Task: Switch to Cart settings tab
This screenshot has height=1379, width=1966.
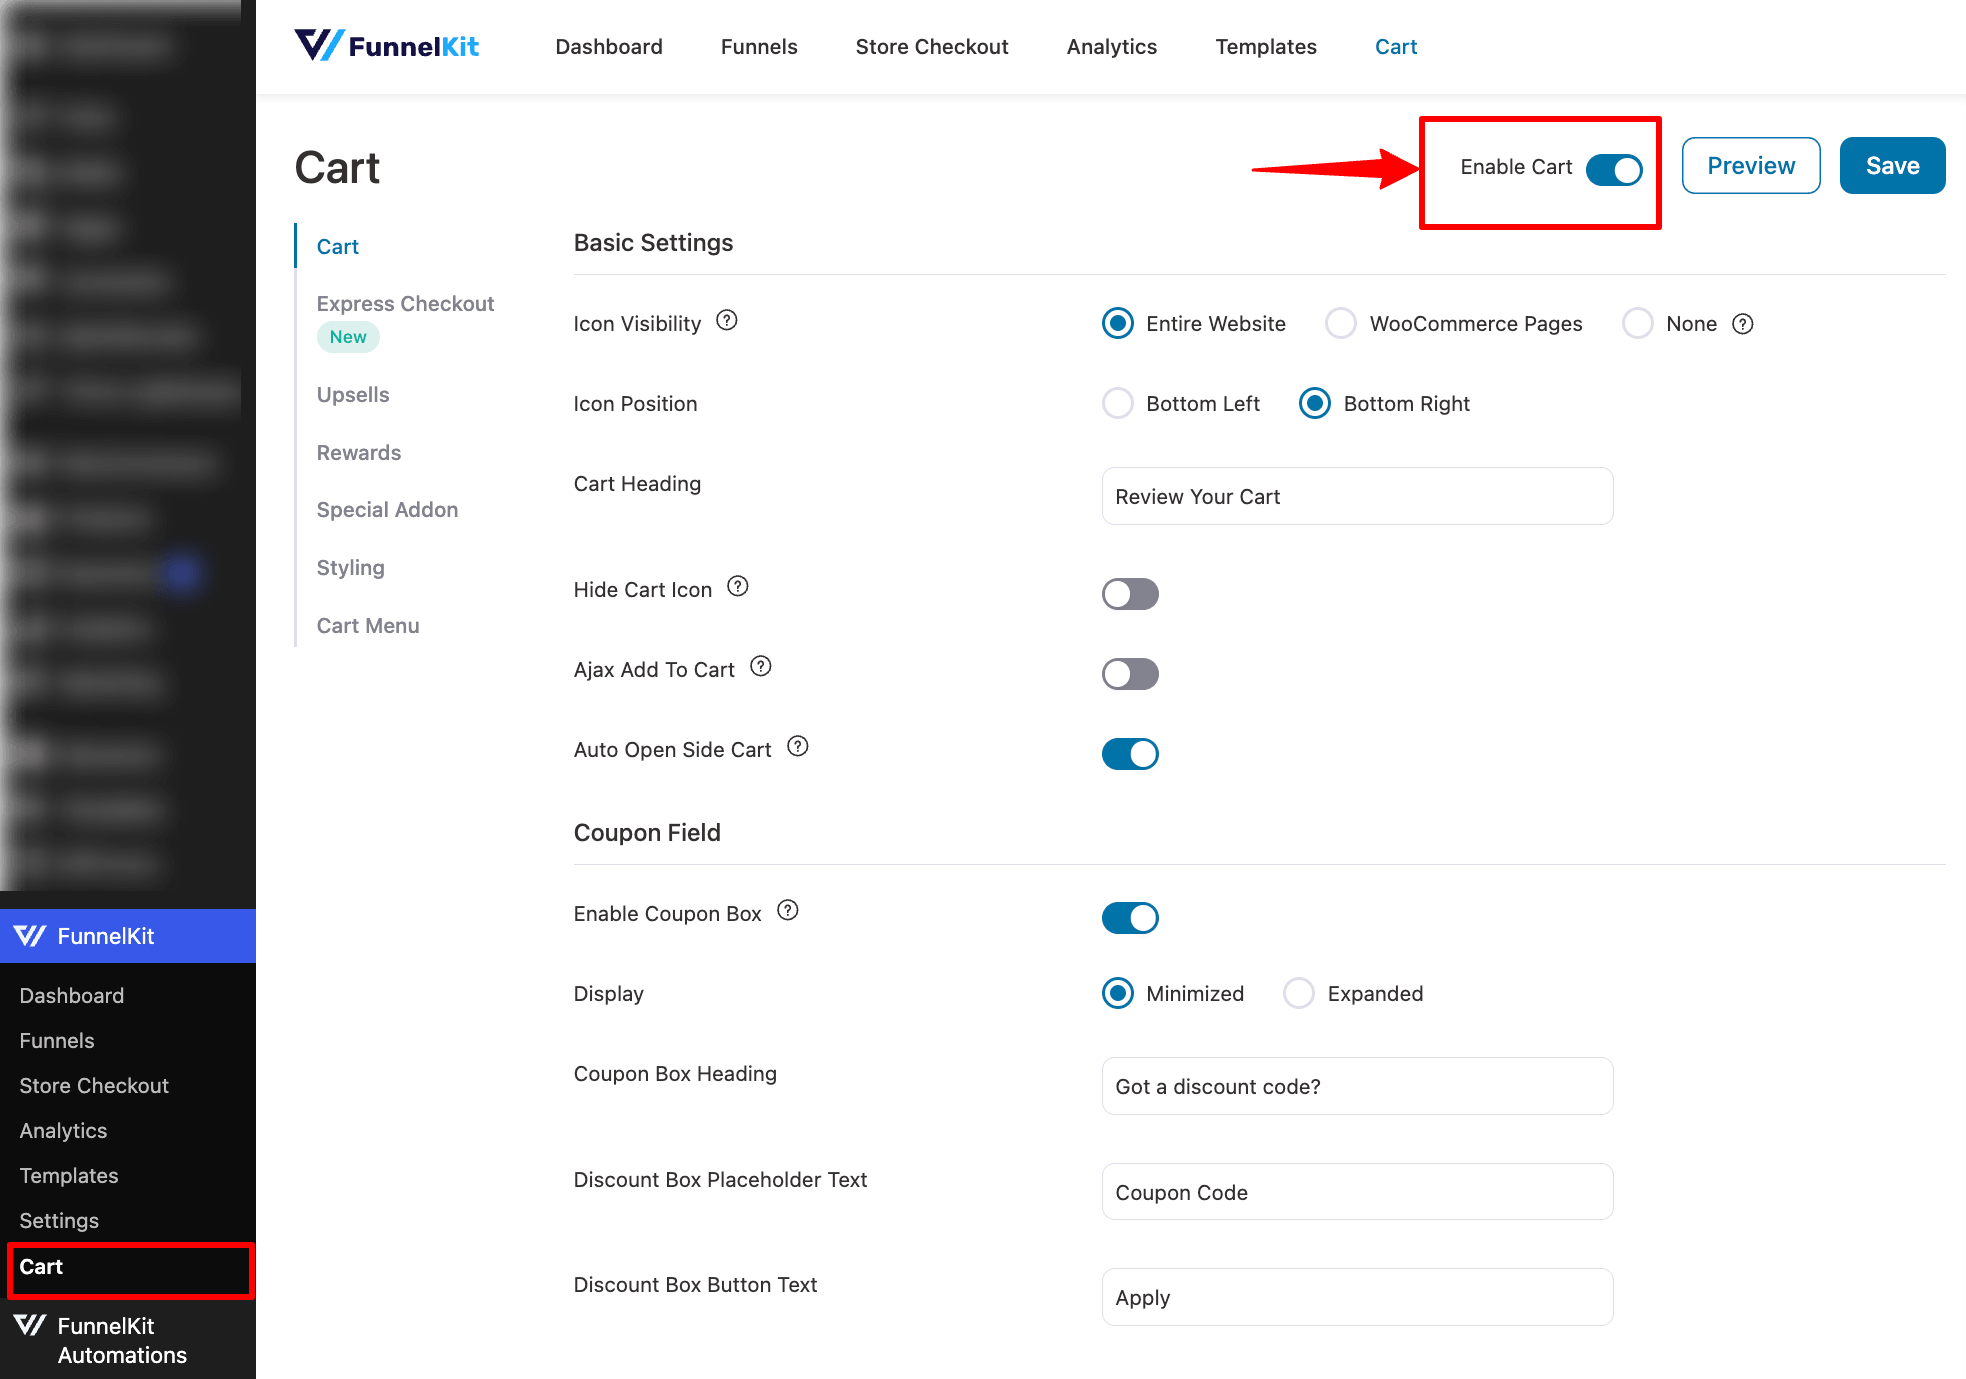Action: click(x=338, y=247)
